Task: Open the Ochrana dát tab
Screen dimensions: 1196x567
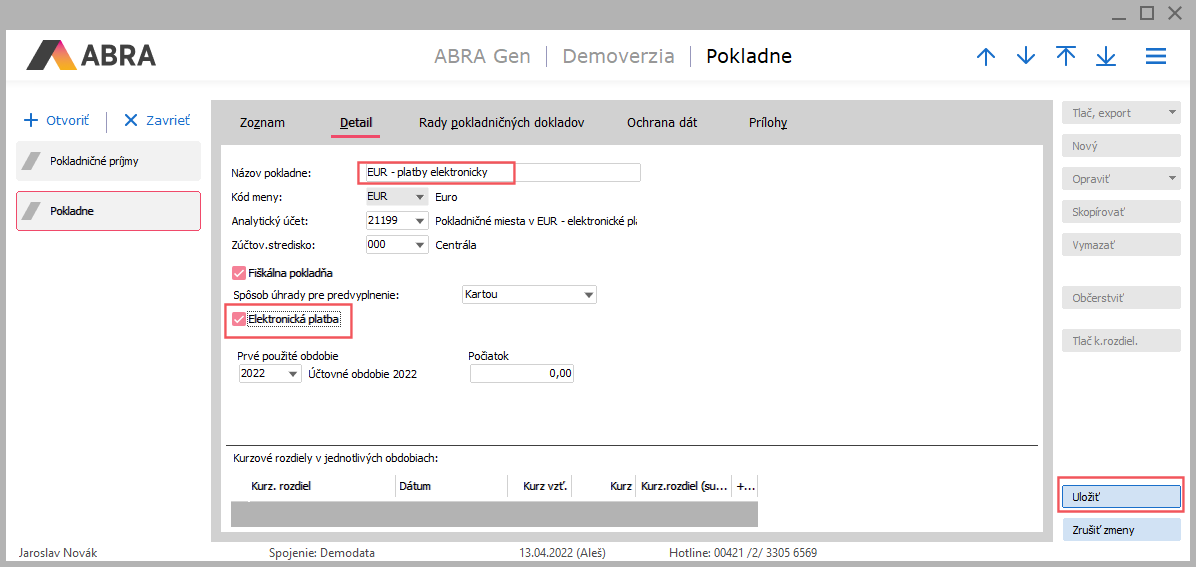Action: pos(662,123)
